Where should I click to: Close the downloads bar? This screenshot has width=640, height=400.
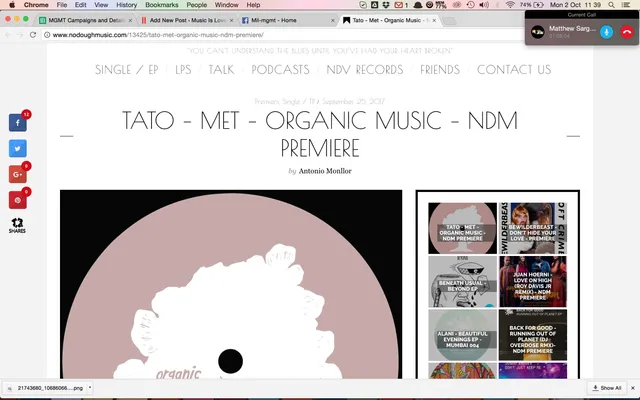click(x=633, y=388)
